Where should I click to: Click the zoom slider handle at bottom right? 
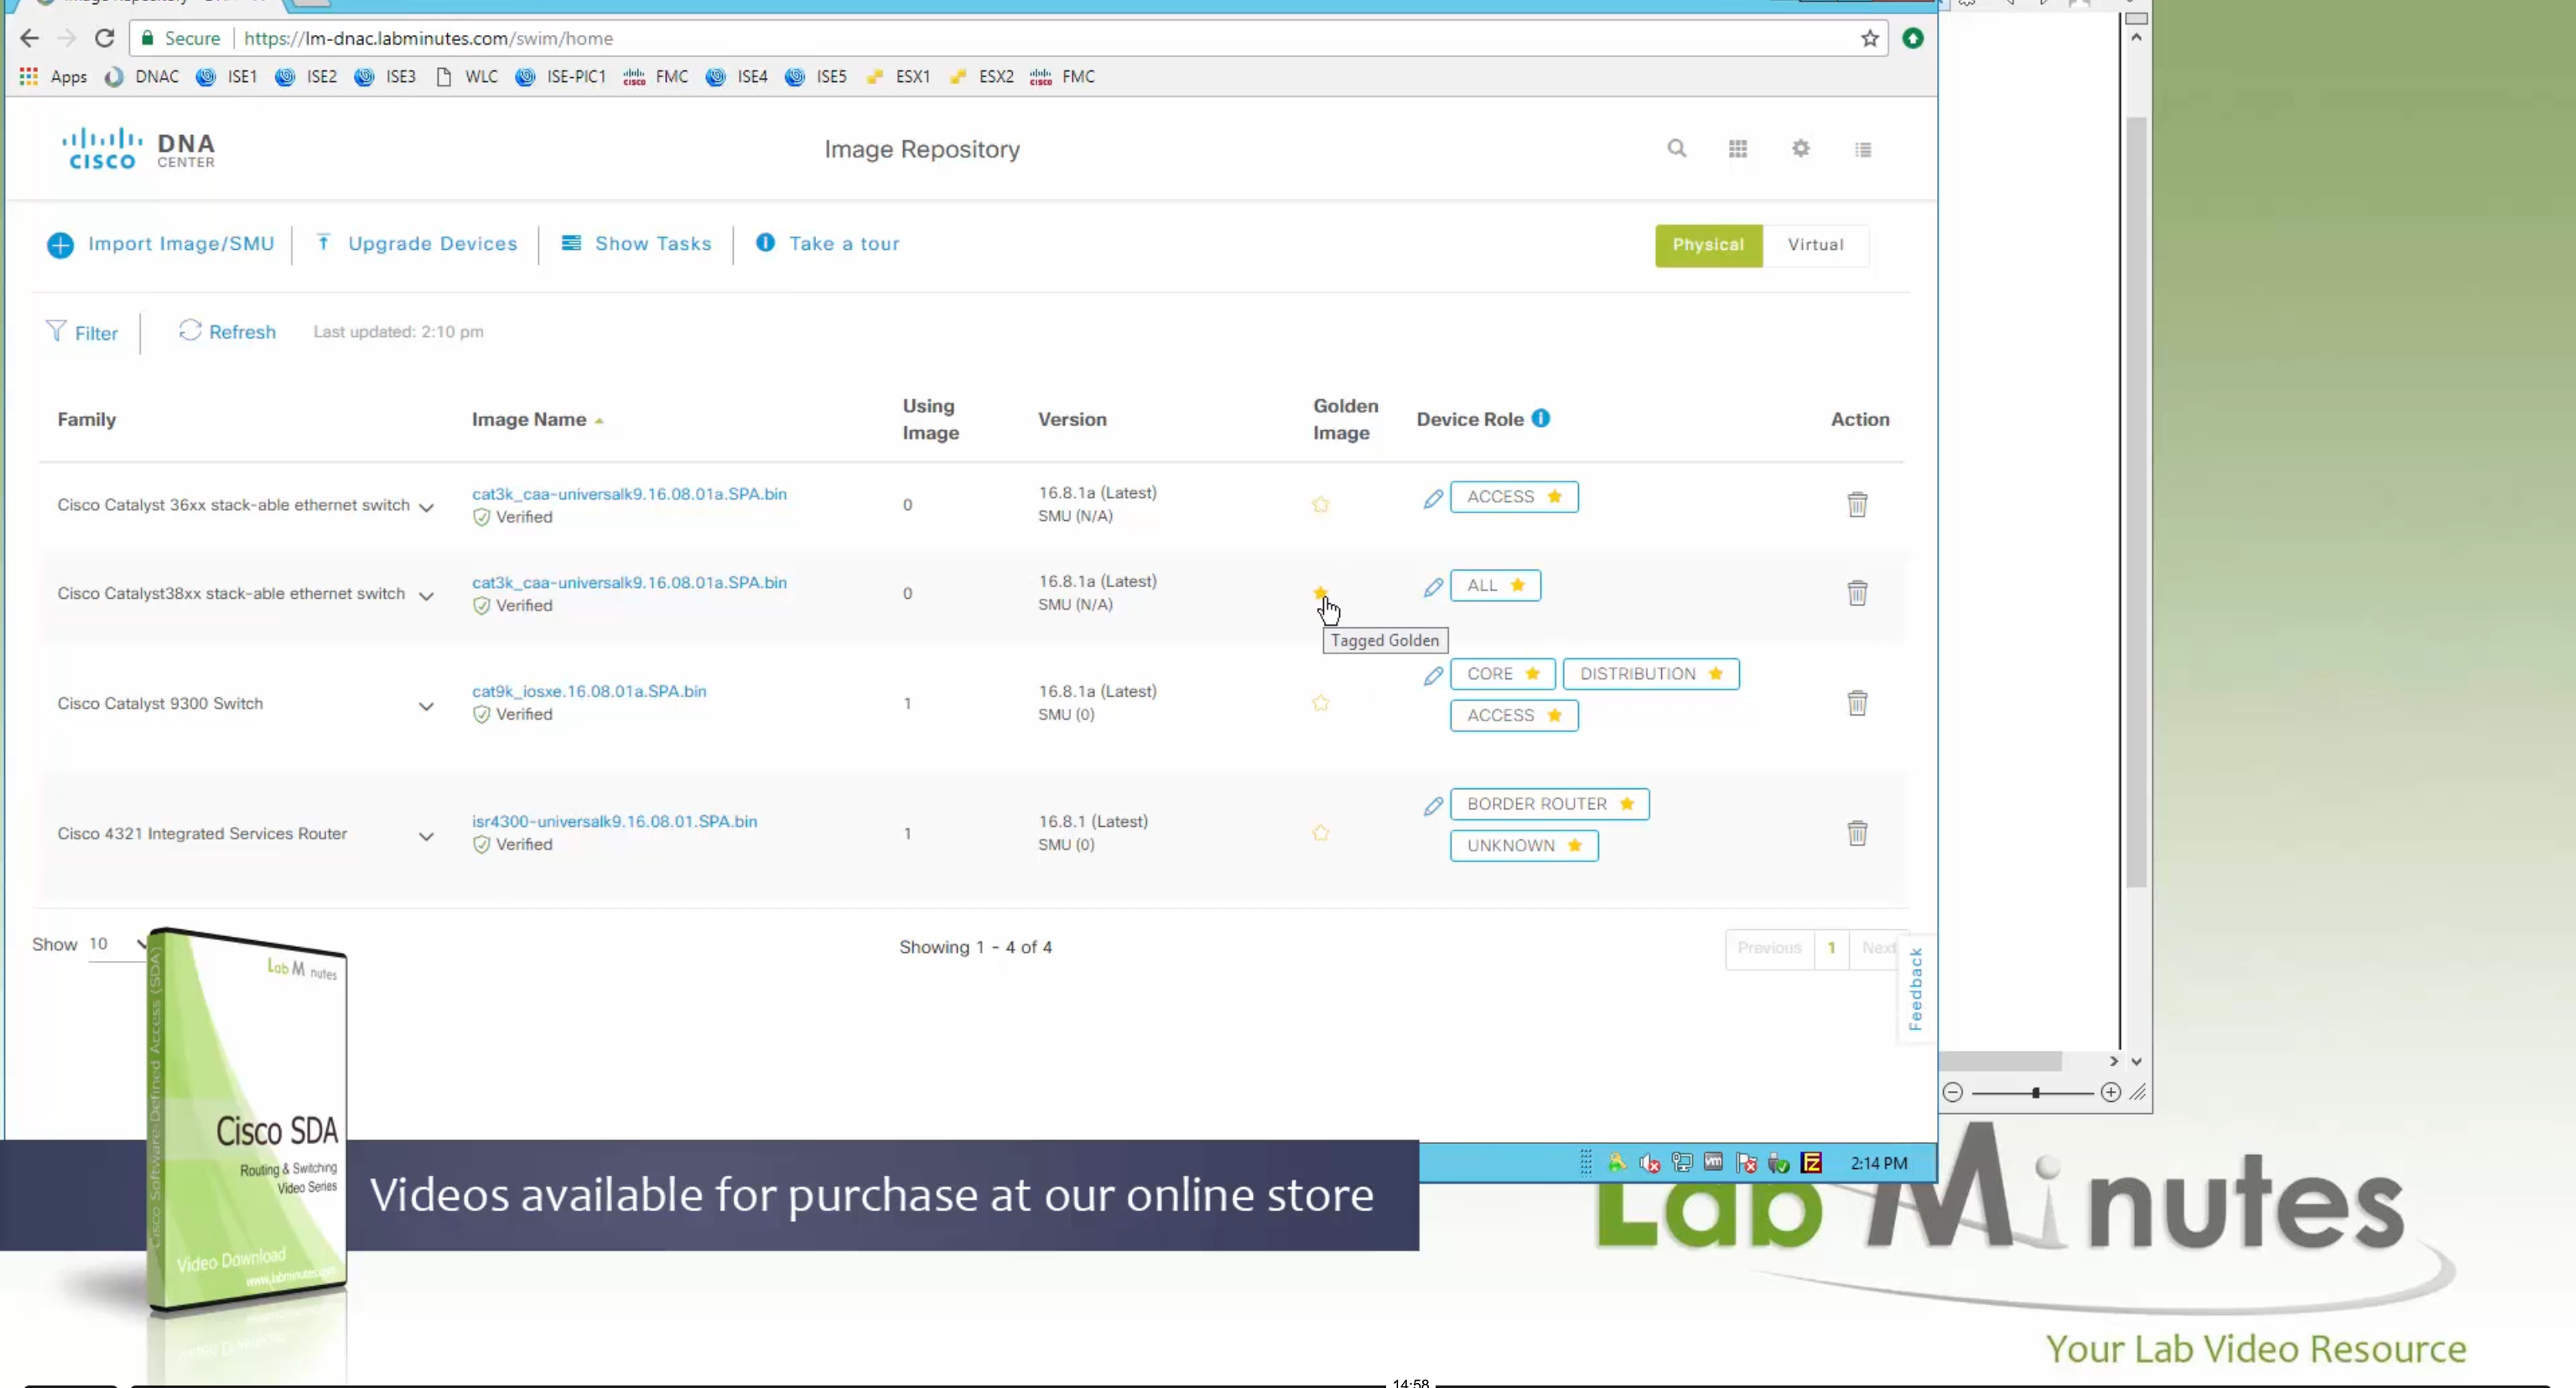point(2035,1092)
